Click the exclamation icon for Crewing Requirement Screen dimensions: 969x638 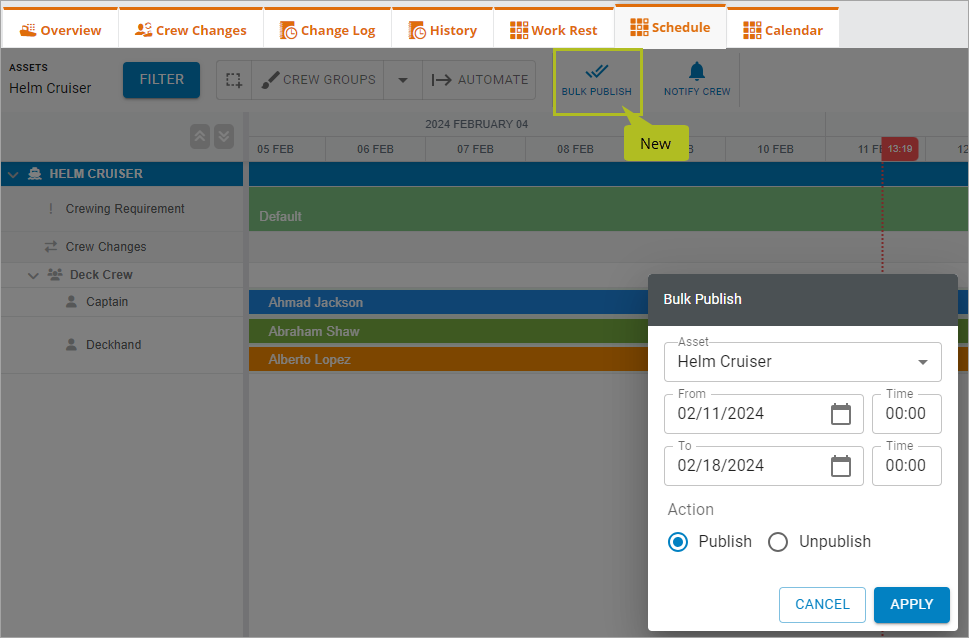[x=51, y=209]
